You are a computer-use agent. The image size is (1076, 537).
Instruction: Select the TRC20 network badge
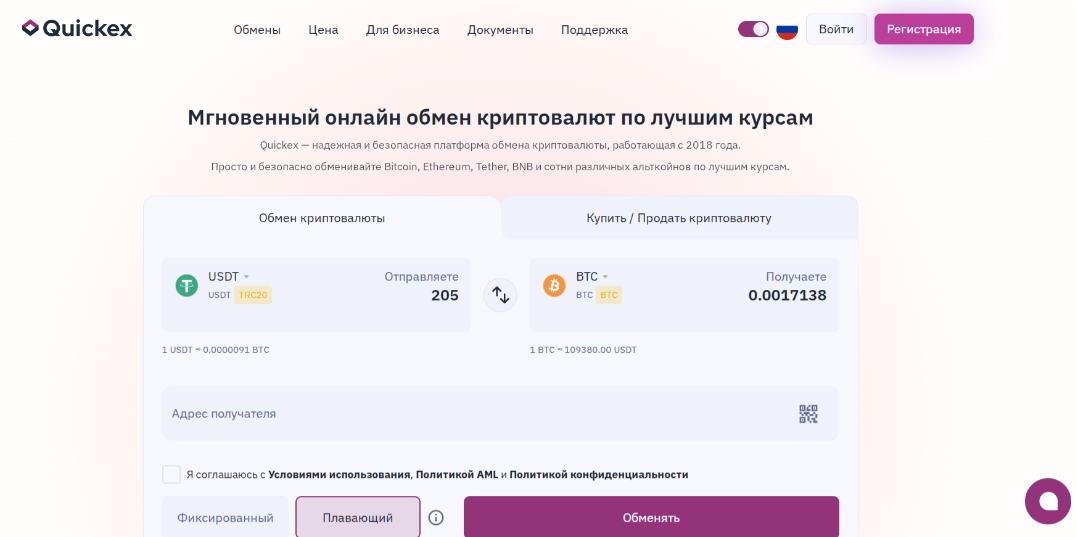[x=253, y=295]
